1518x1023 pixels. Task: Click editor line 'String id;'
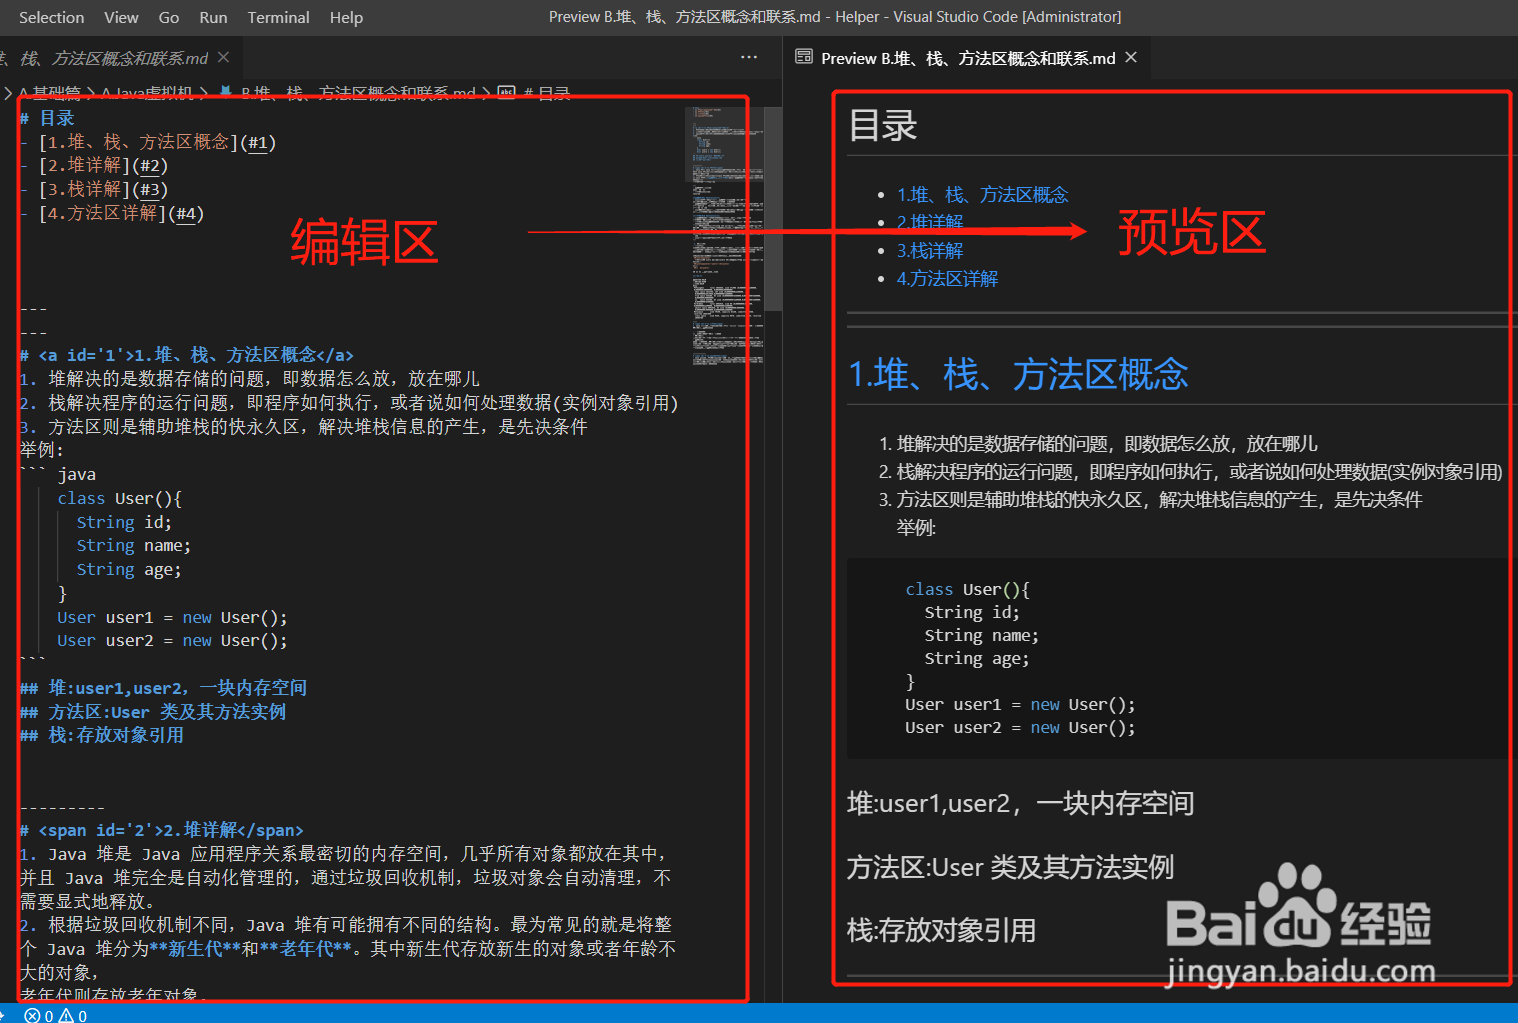(124, 522)
